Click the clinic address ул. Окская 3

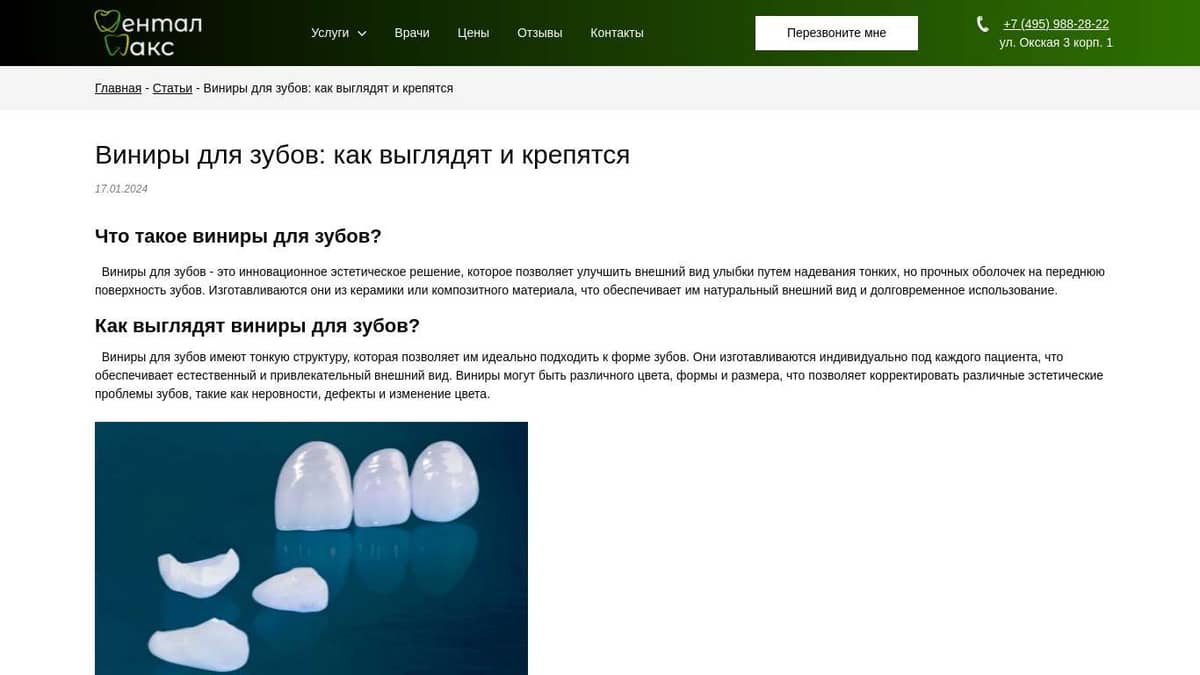(x=1055, y=42)
